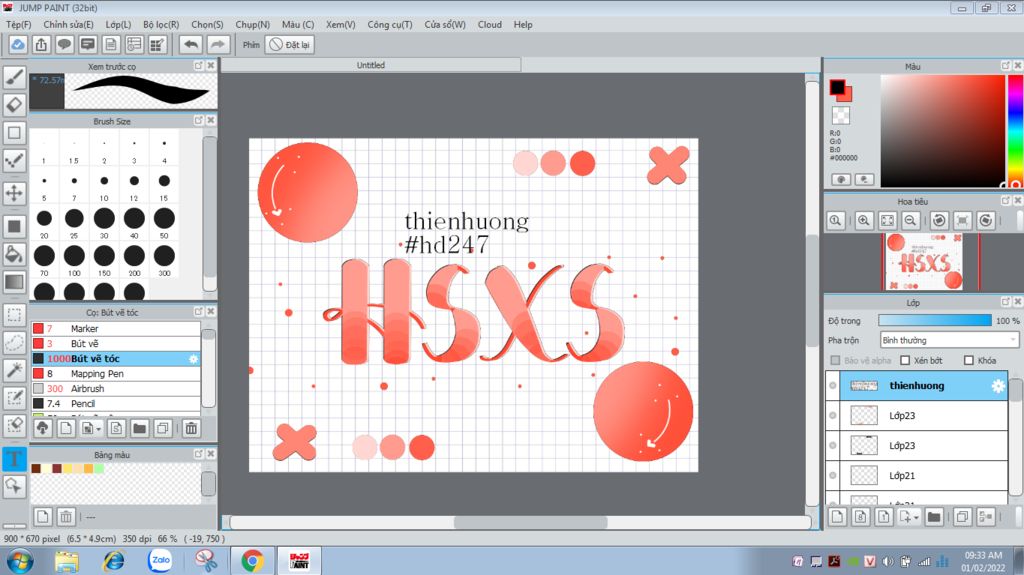1024x575 pixels.
Task: Click the rainbow hue bar in color panel
Action: [1016, 131]
